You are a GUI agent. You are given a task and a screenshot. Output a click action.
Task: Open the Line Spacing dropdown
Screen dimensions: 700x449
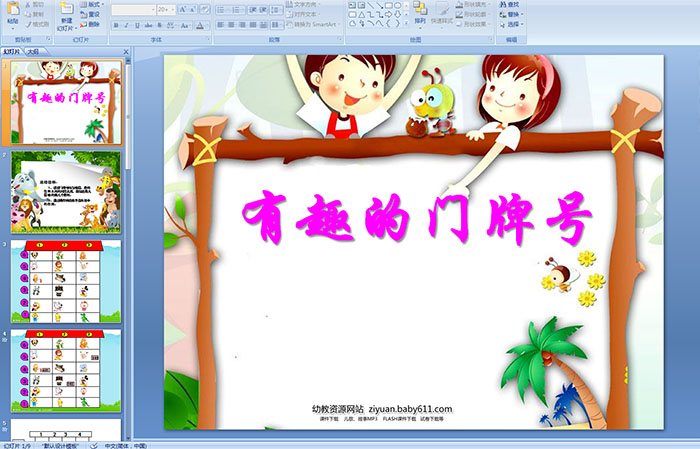[x=277, y=9]
